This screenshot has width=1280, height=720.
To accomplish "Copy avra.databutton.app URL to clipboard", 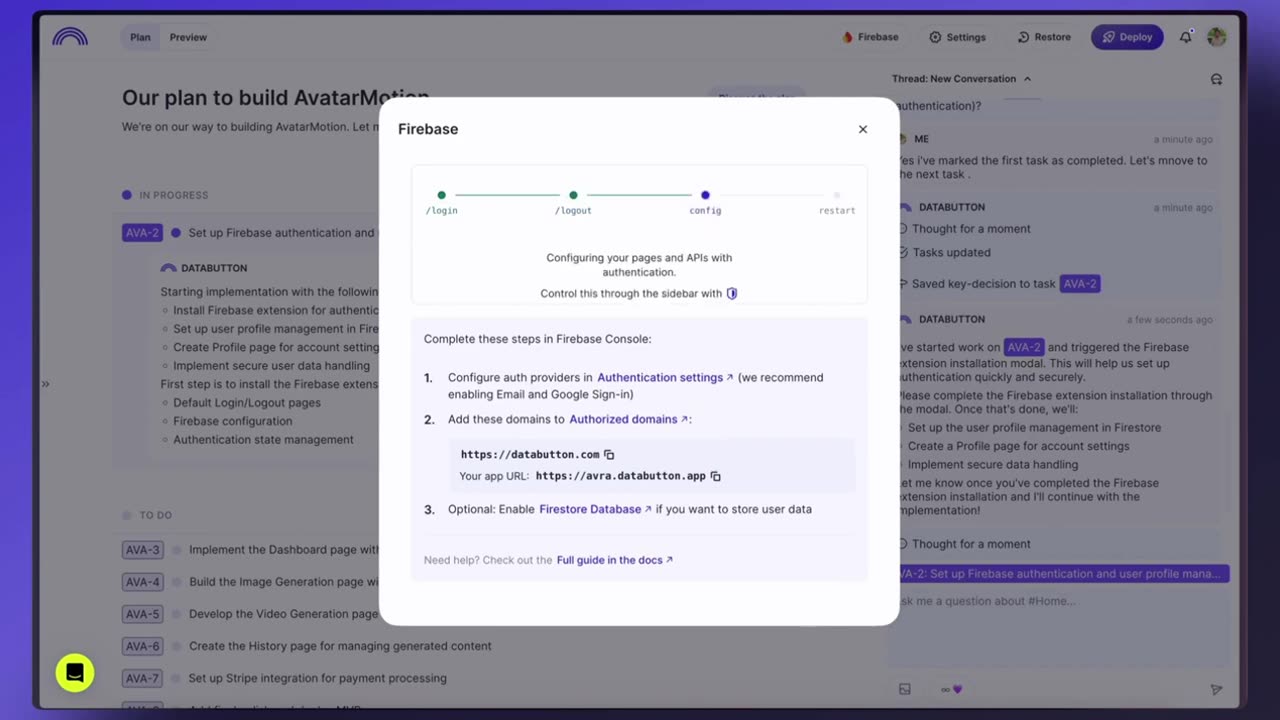I will (x=715, y=476).
